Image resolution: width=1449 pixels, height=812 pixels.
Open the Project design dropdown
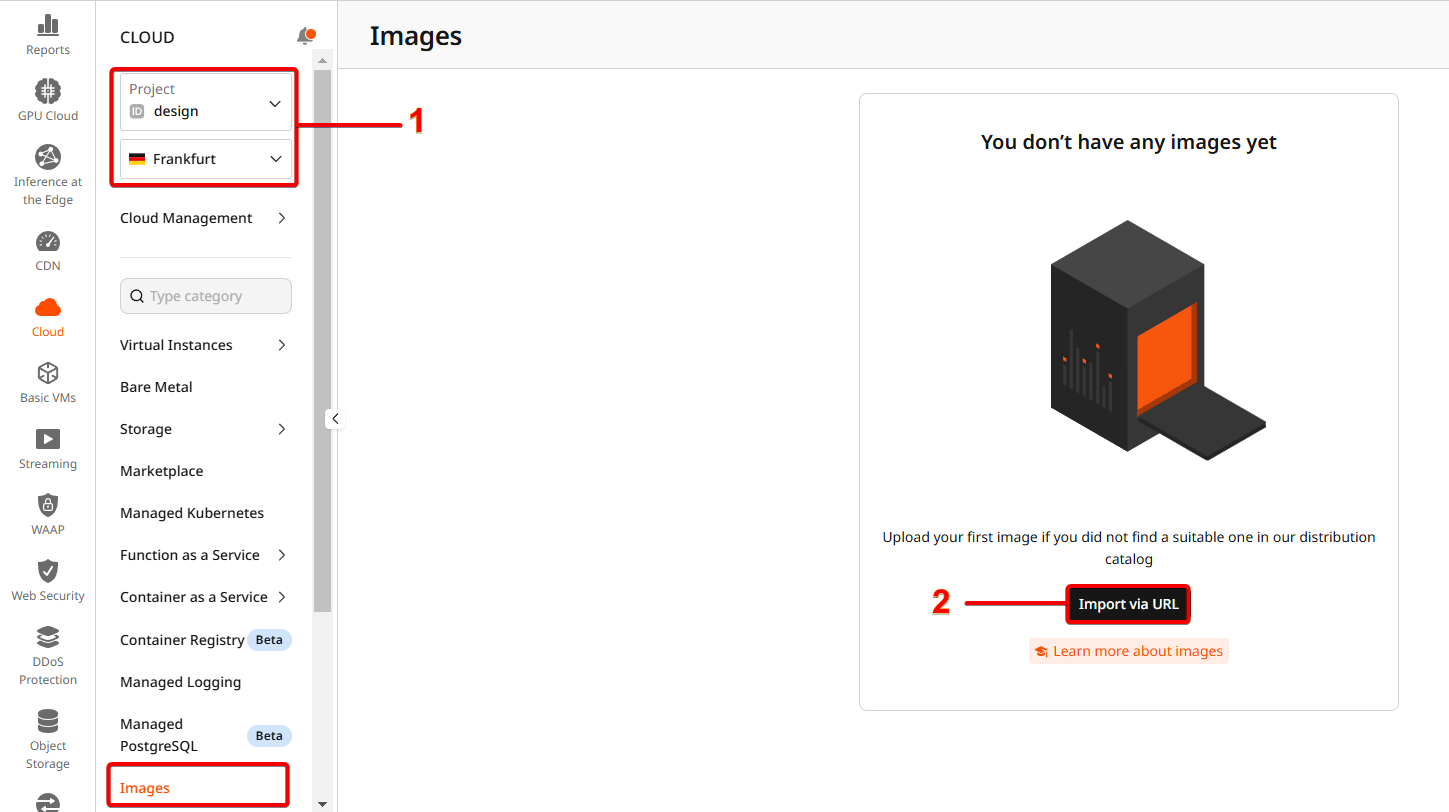click(205, 100)
